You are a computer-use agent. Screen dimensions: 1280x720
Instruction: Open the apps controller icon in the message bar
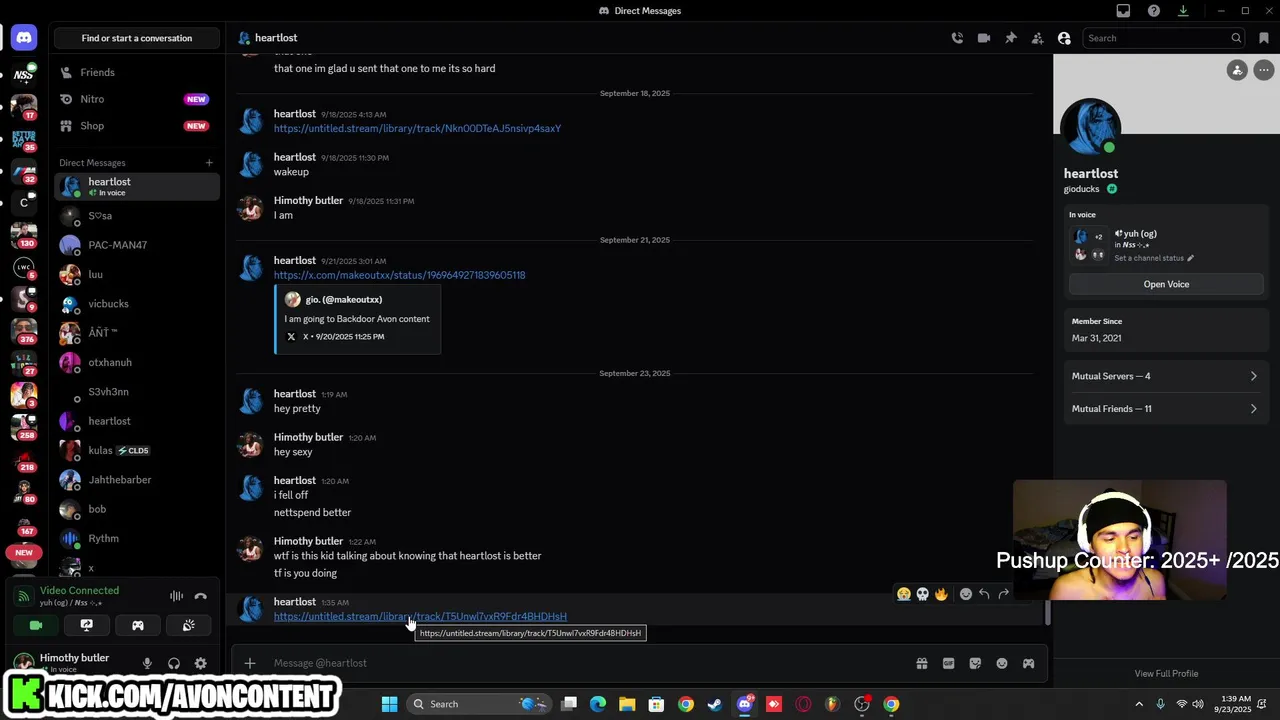[x=1028, y=663]
